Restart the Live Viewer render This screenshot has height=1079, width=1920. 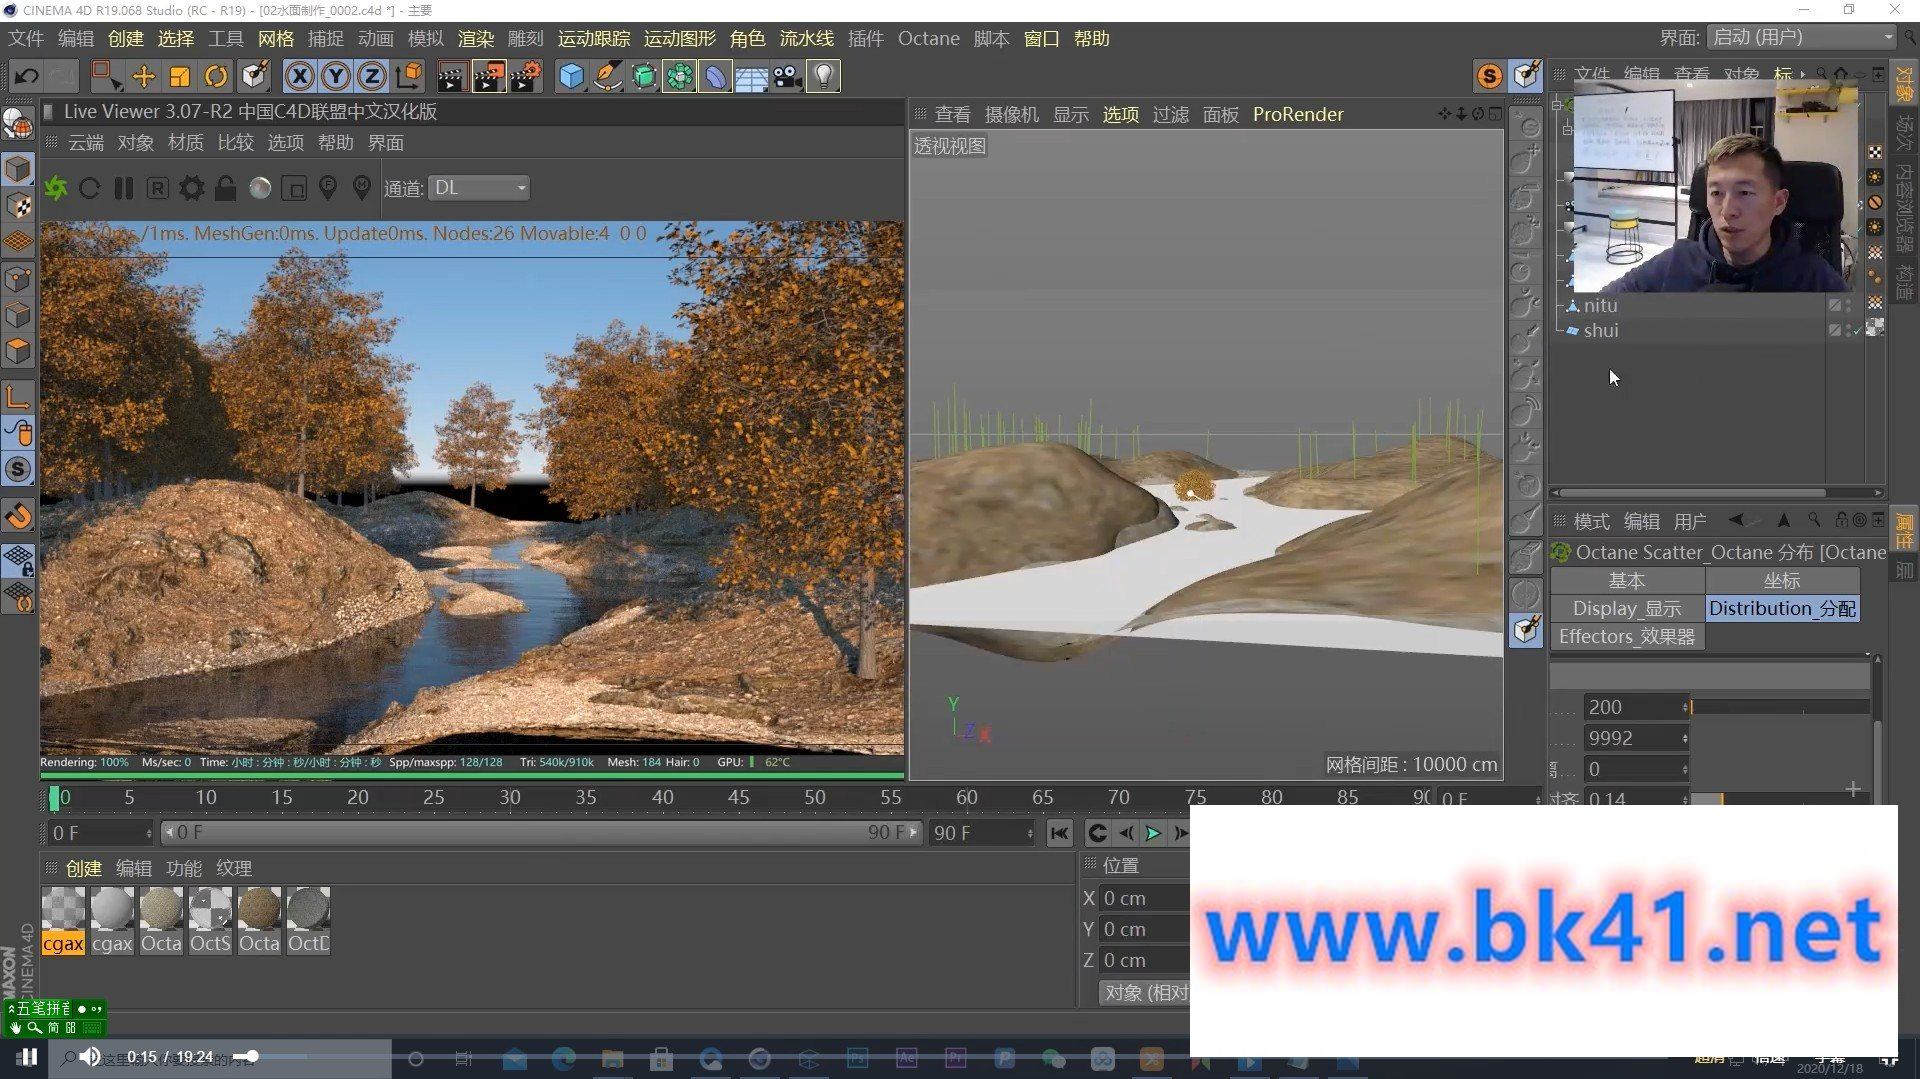tap(89, 188)
